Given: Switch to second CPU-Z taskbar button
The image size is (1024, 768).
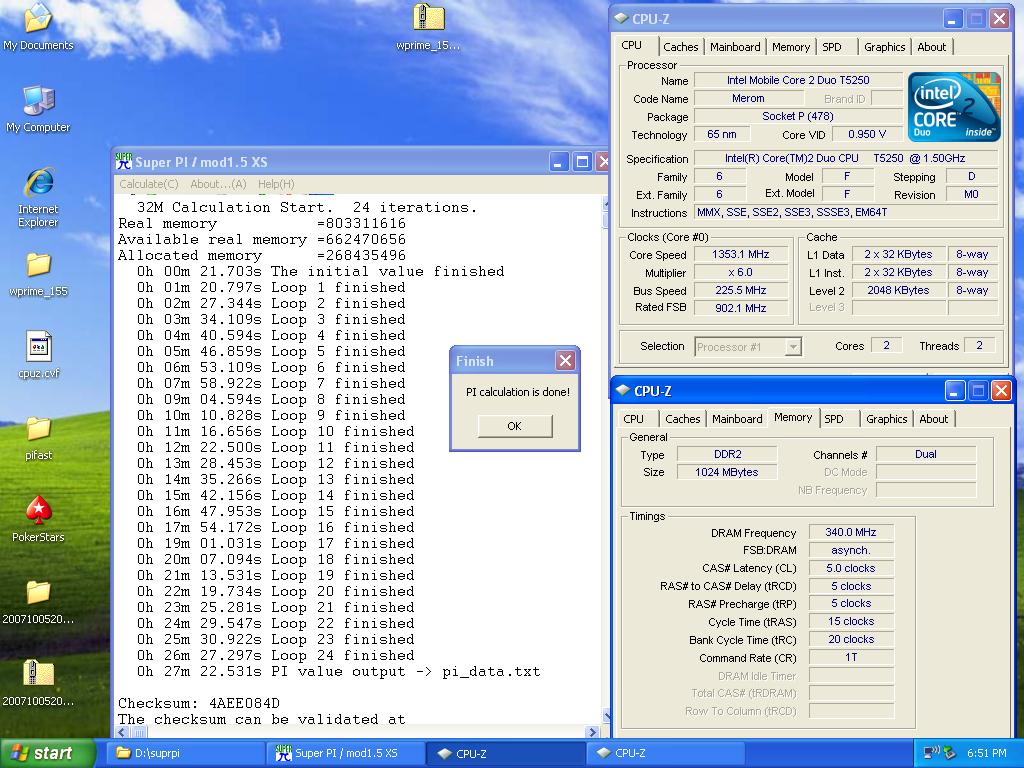Looking at the screenshot, I should point(665,753).
